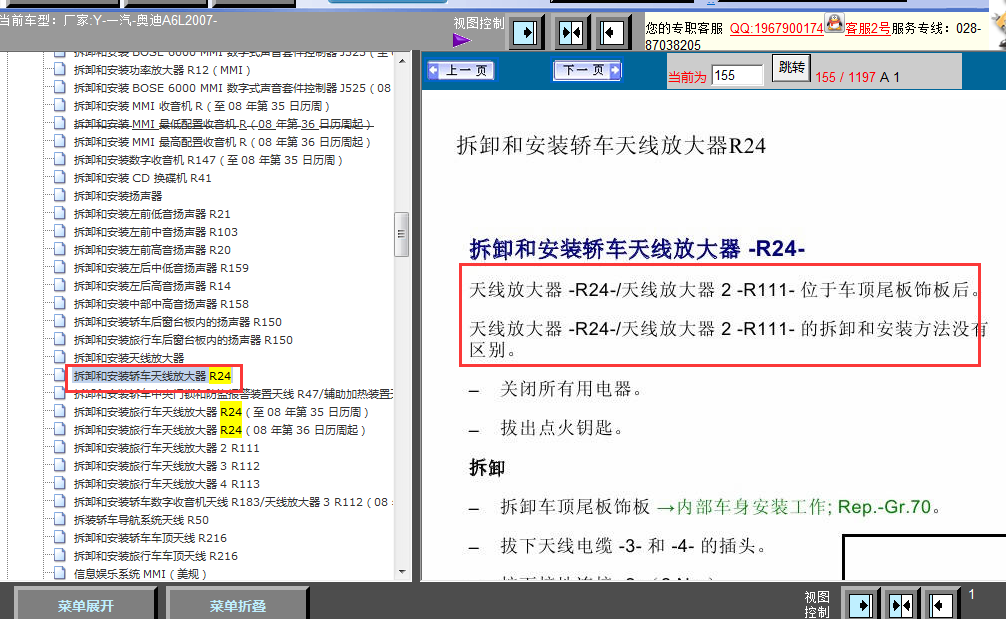Click top view control left-arrow icon
Viewport: 1006px width, 619px height.
tap(611, 33)
